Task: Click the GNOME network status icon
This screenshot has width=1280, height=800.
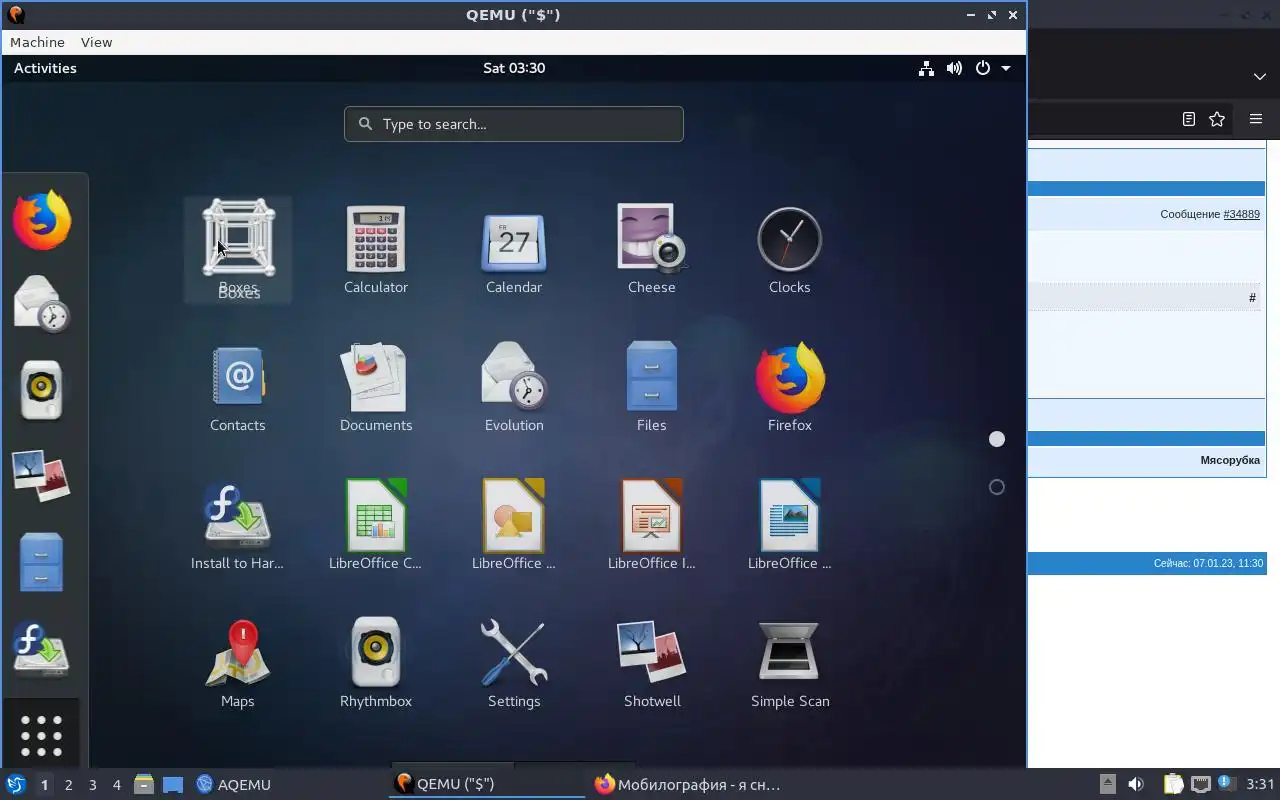Action: tap(927, 68)
